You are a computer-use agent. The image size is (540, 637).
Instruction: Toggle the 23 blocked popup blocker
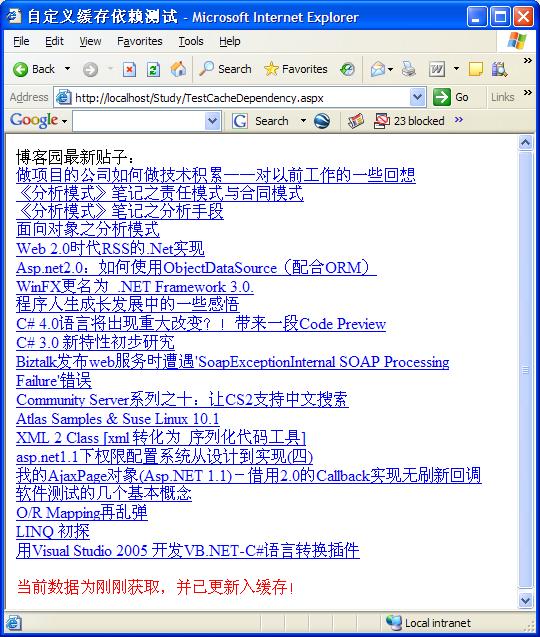(409, 121)
